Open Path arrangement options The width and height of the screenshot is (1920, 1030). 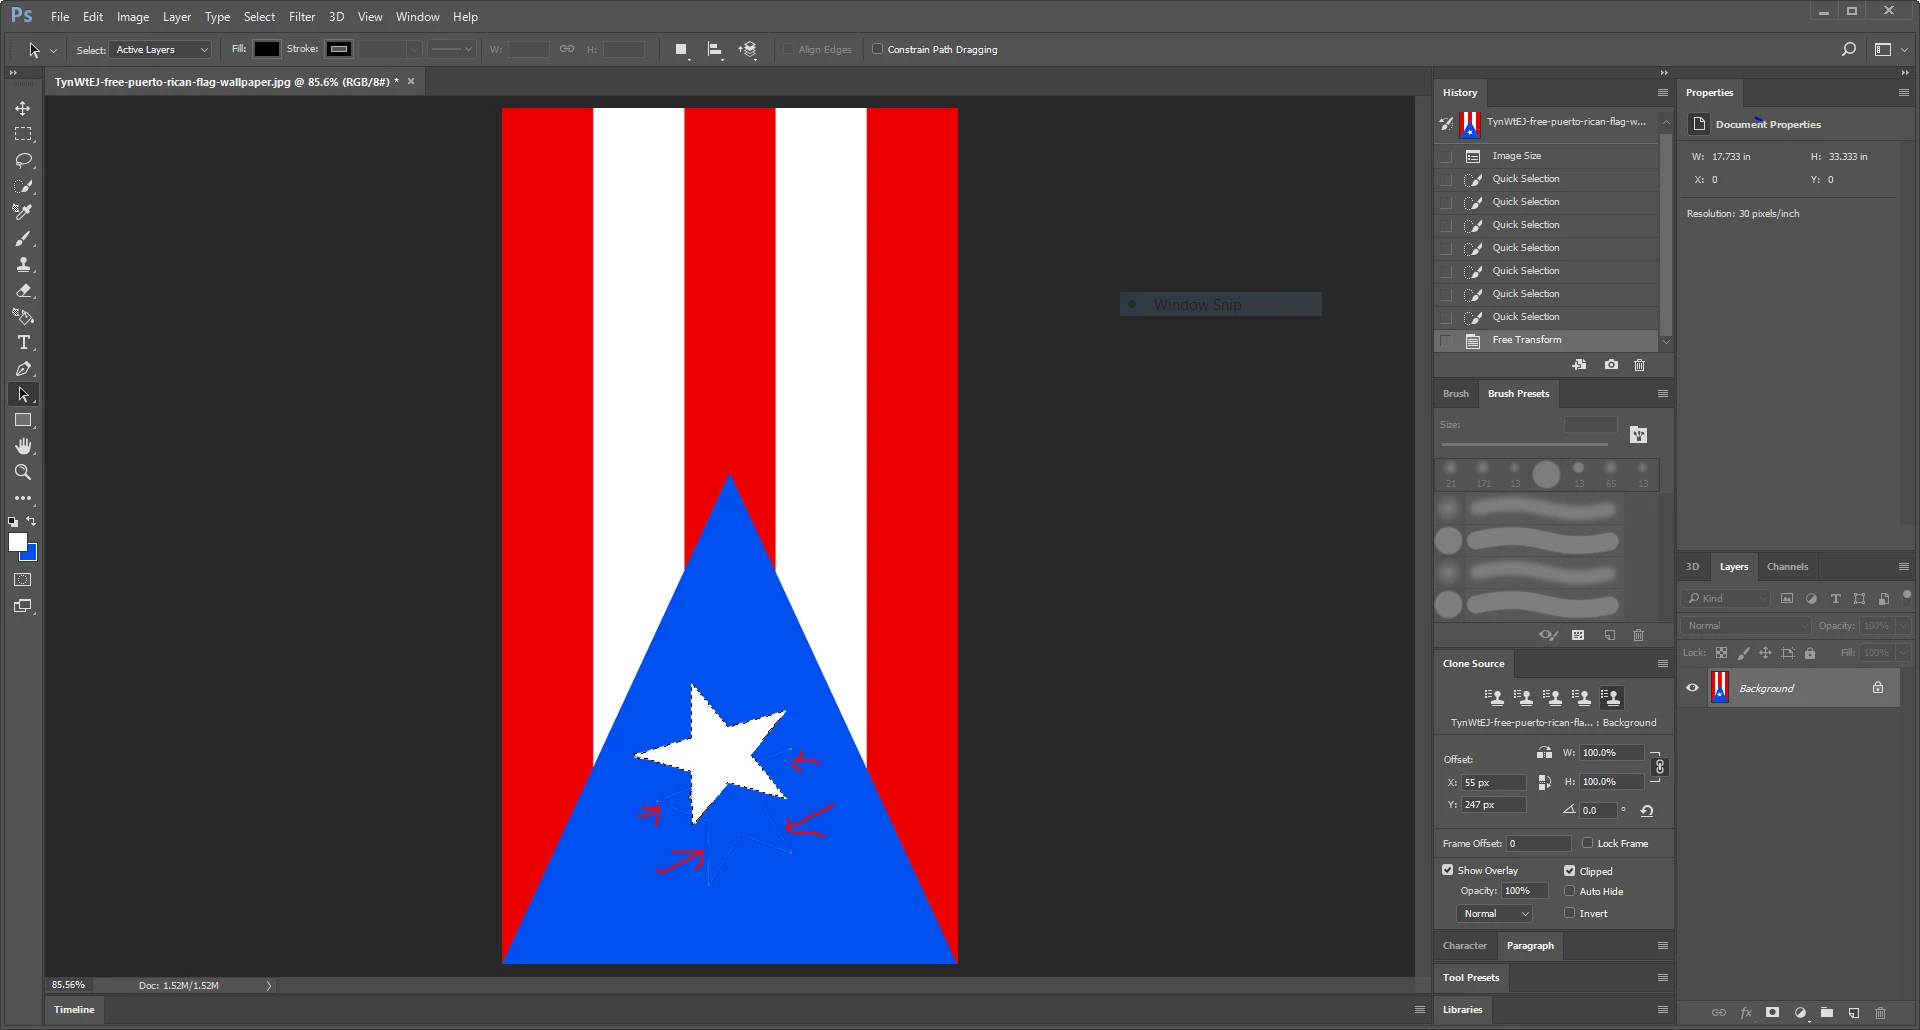pyautogui.click(x=748, y=49)
